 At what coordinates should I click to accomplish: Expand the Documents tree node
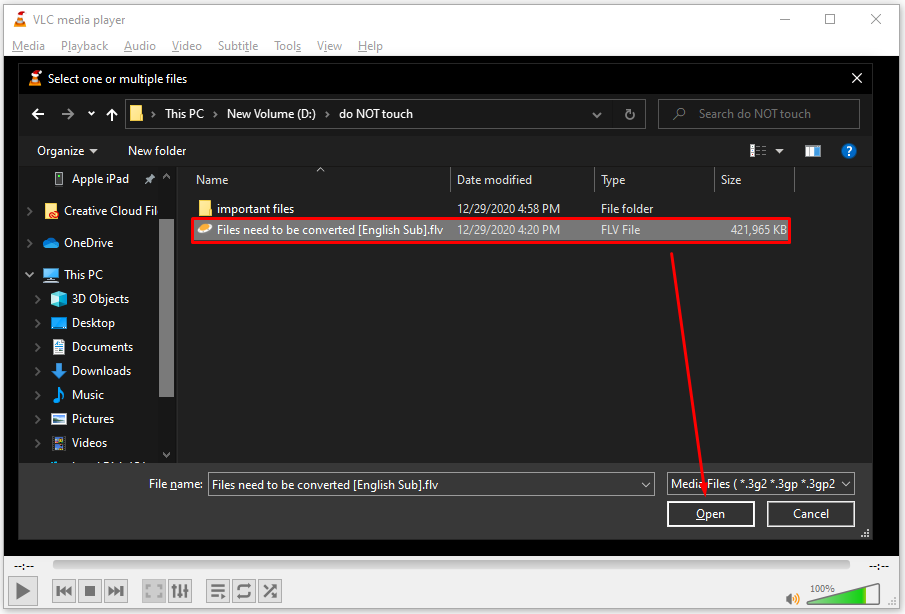pos(38,347)
